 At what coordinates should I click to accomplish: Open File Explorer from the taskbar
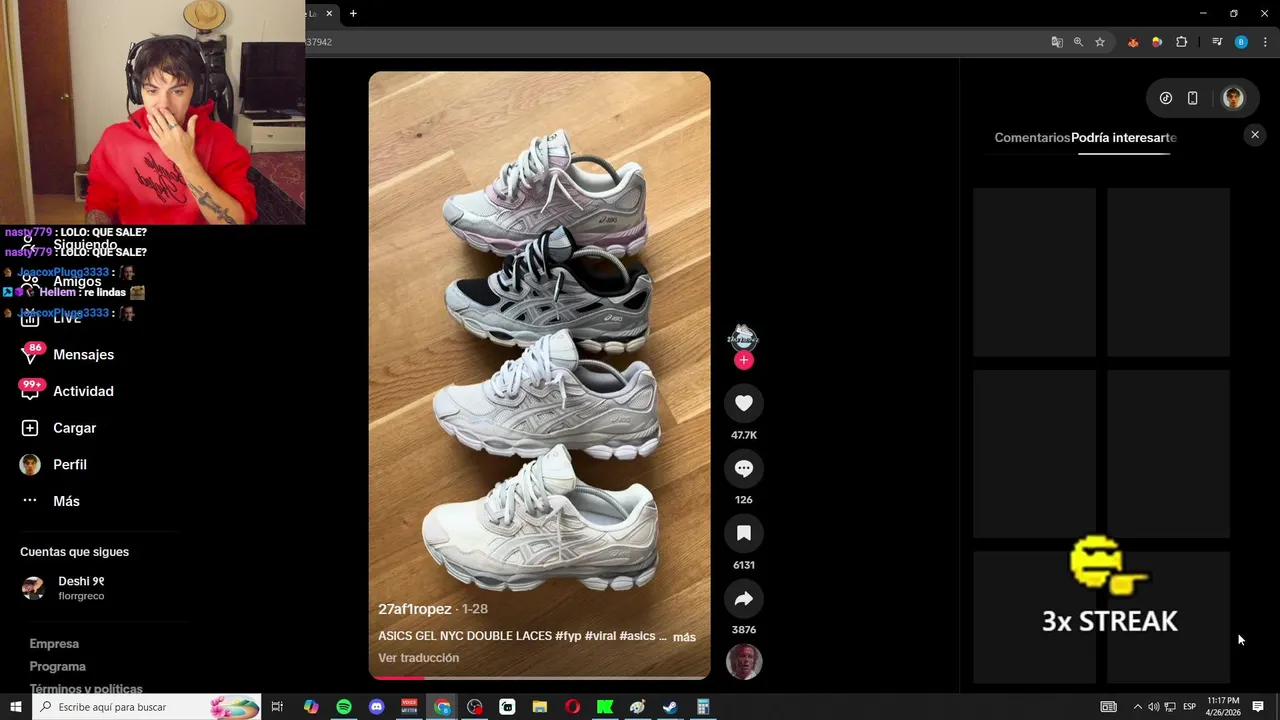click(x=540, y=707)
